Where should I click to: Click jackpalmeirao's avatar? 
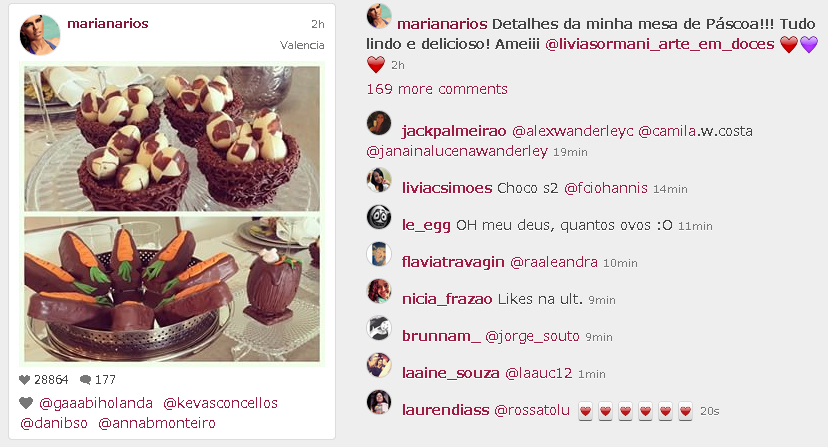point(379,123)
